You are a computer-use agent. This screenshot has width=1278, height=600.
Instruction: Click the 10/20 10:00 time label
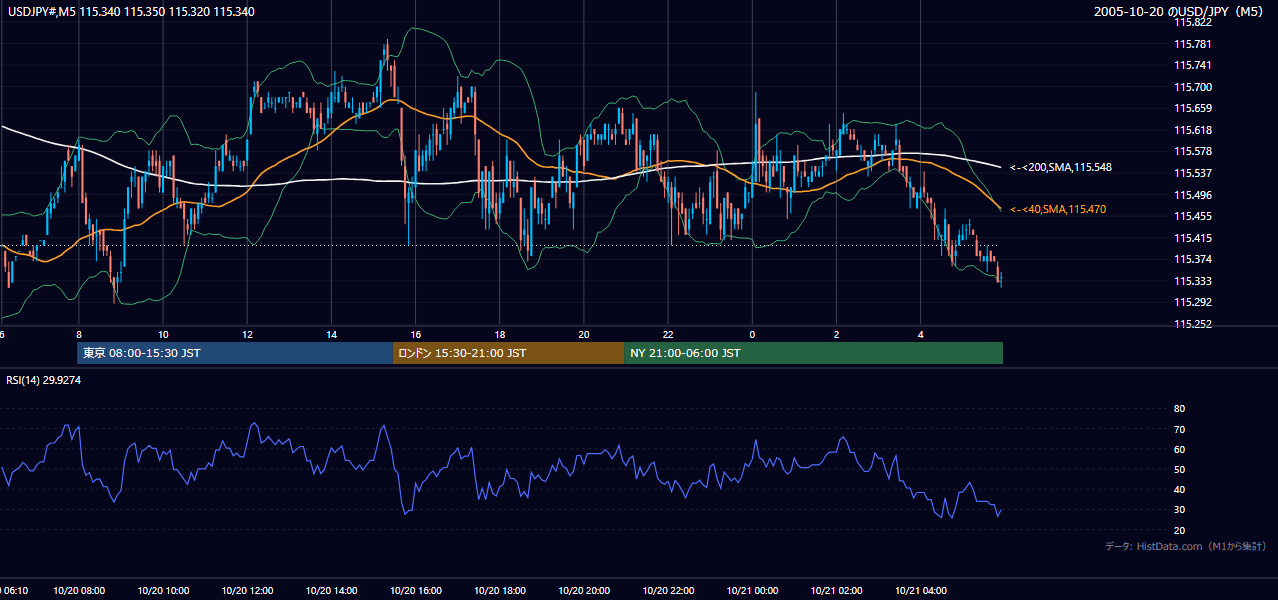point(163,591)
